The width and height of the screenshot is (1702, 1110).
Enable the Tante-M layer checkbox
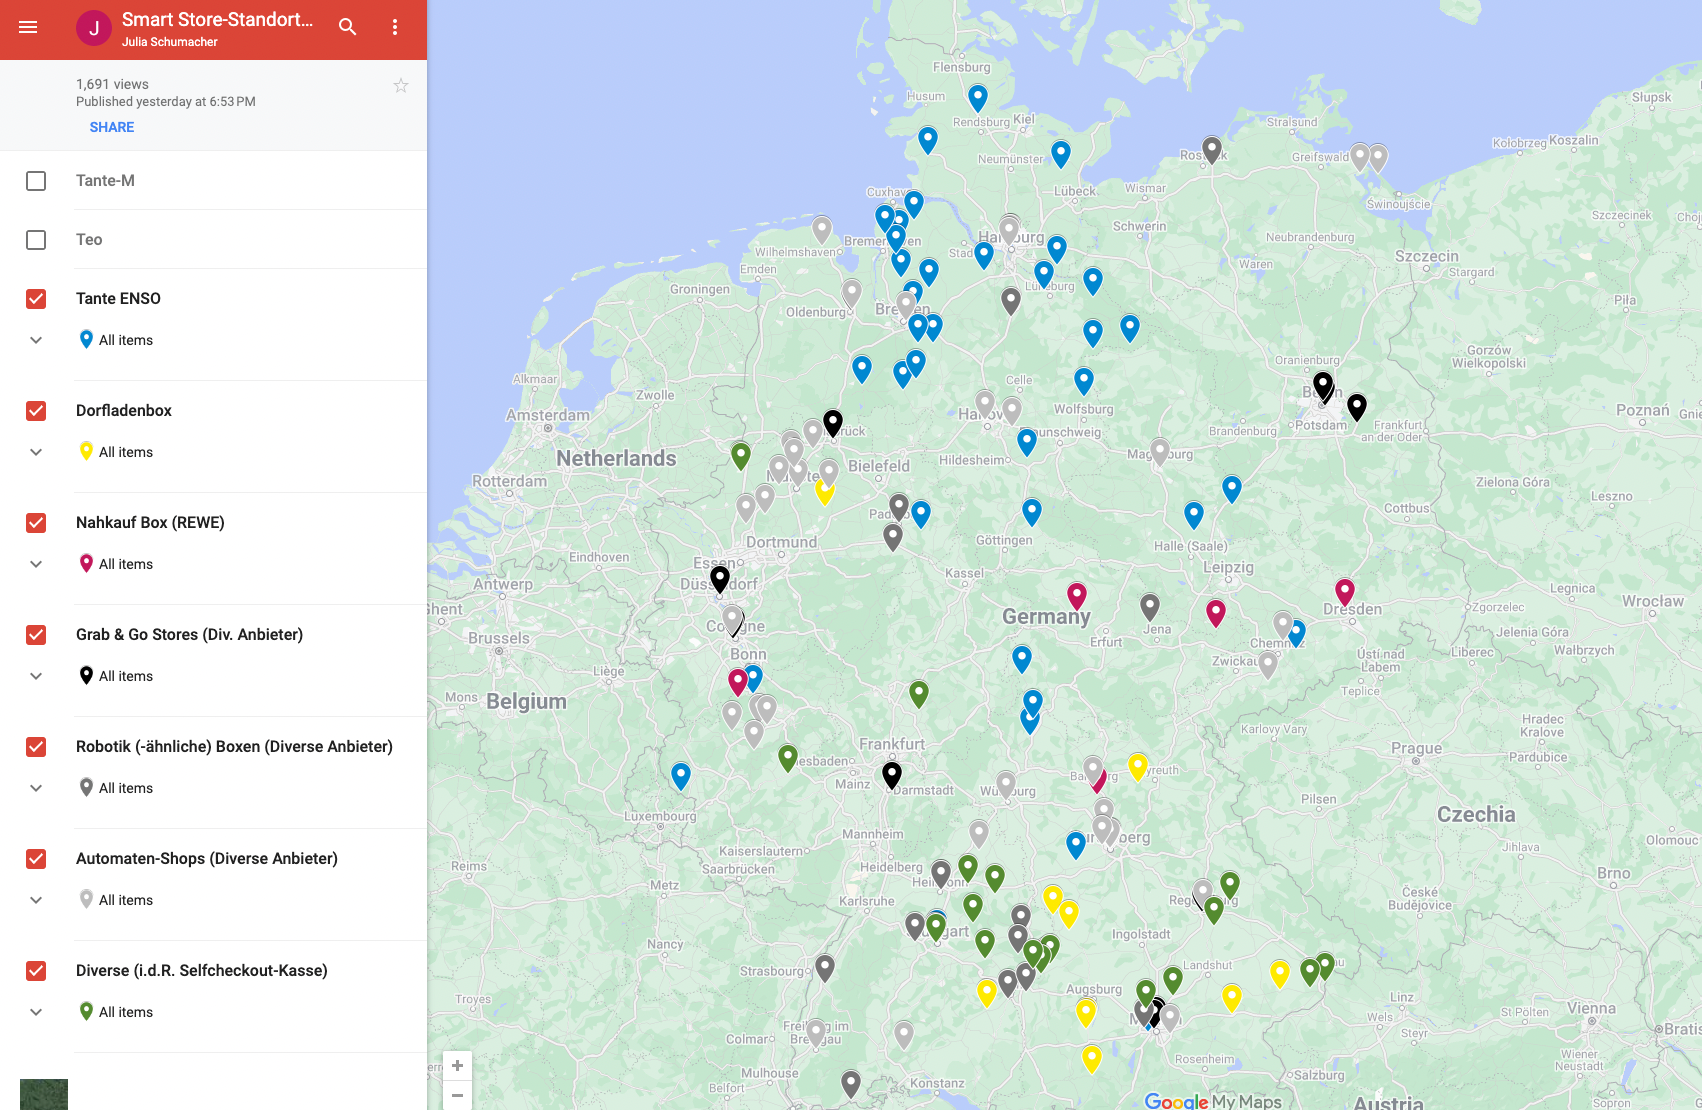coord(36,181)
